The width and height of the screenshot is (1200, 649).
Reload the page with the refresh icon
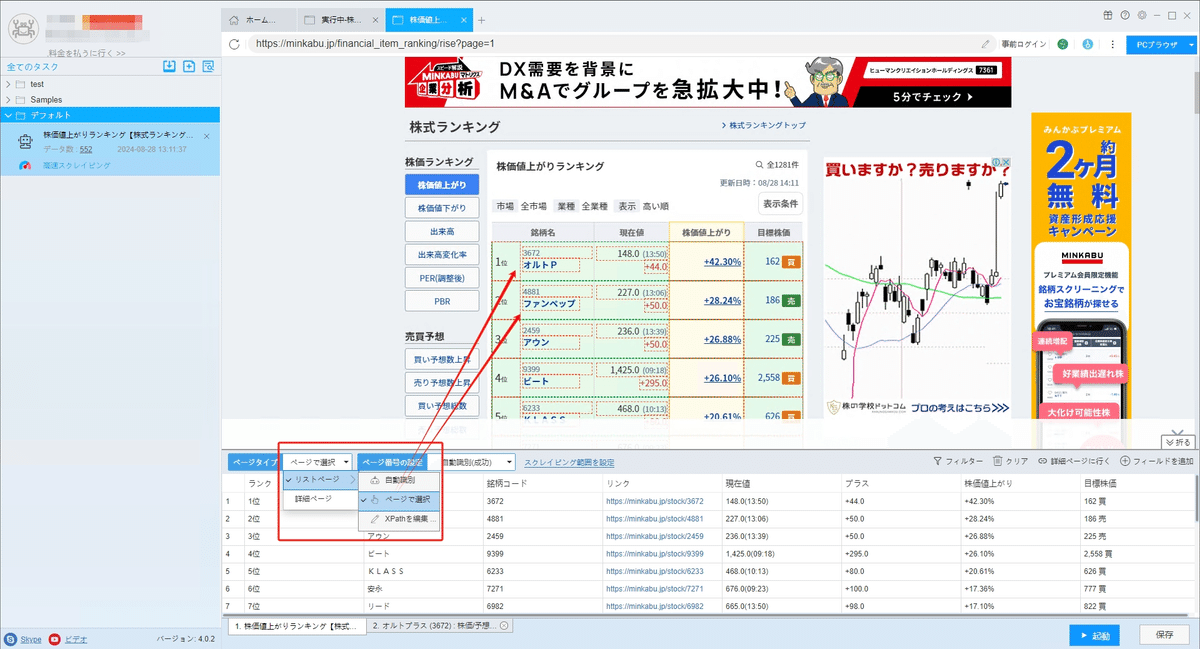(234, 44)
